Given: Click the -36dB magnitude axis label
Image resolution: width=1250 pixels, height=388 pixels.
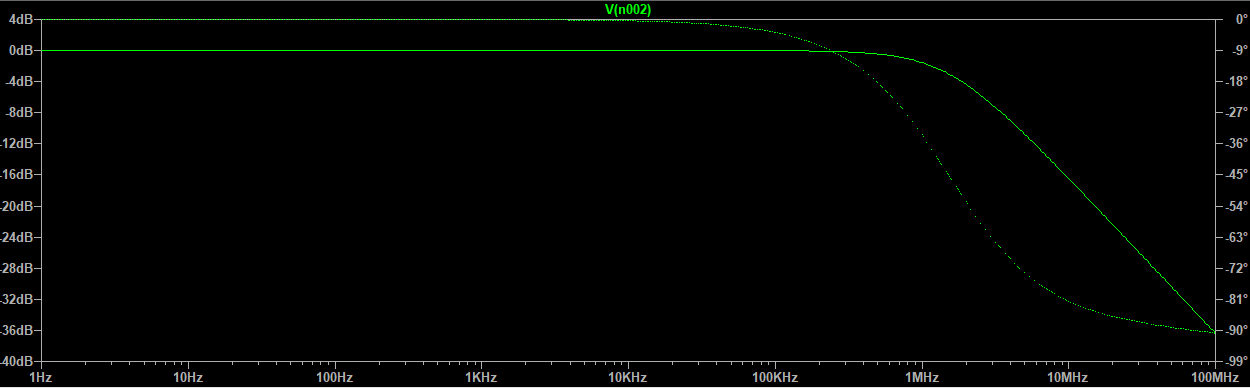Looking at the screenshot, I should [x=17, y=329].
